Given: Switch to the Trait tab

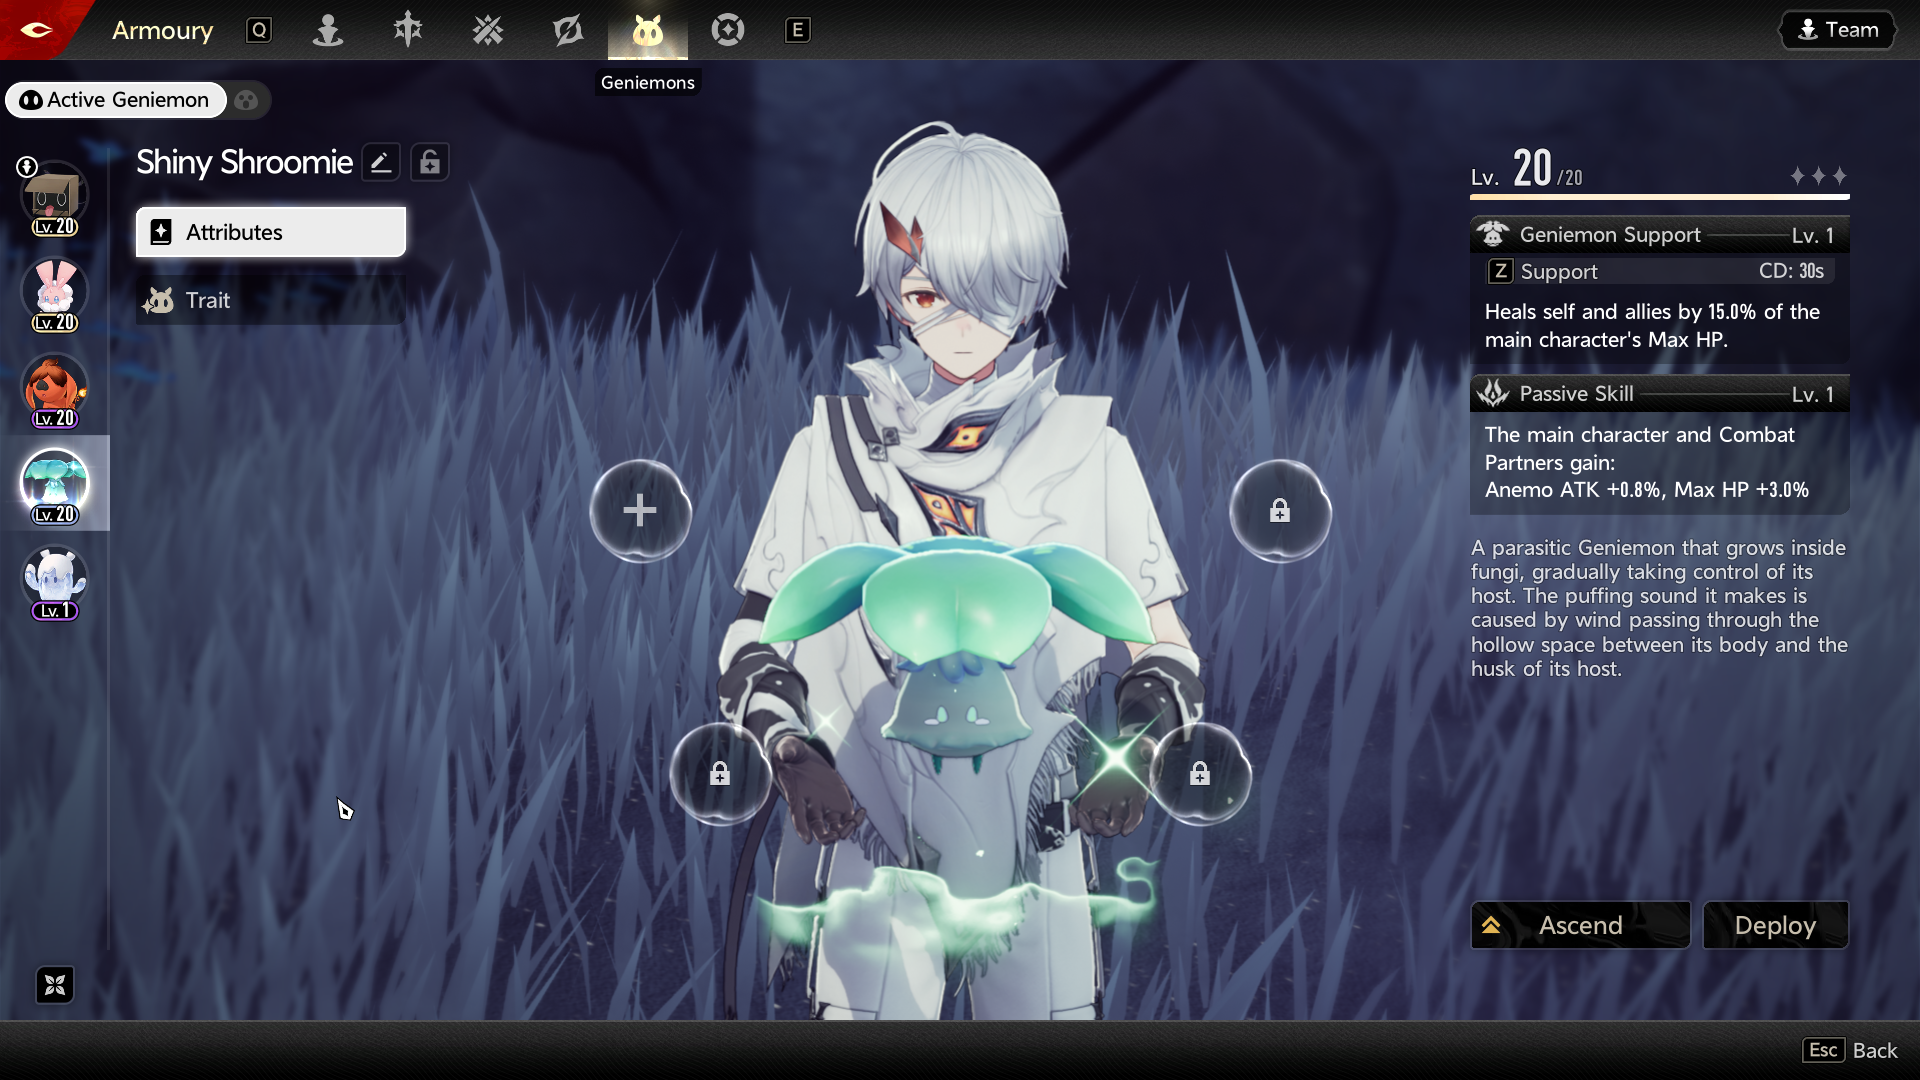Looking at the screenshot, I should pos(271,300).
